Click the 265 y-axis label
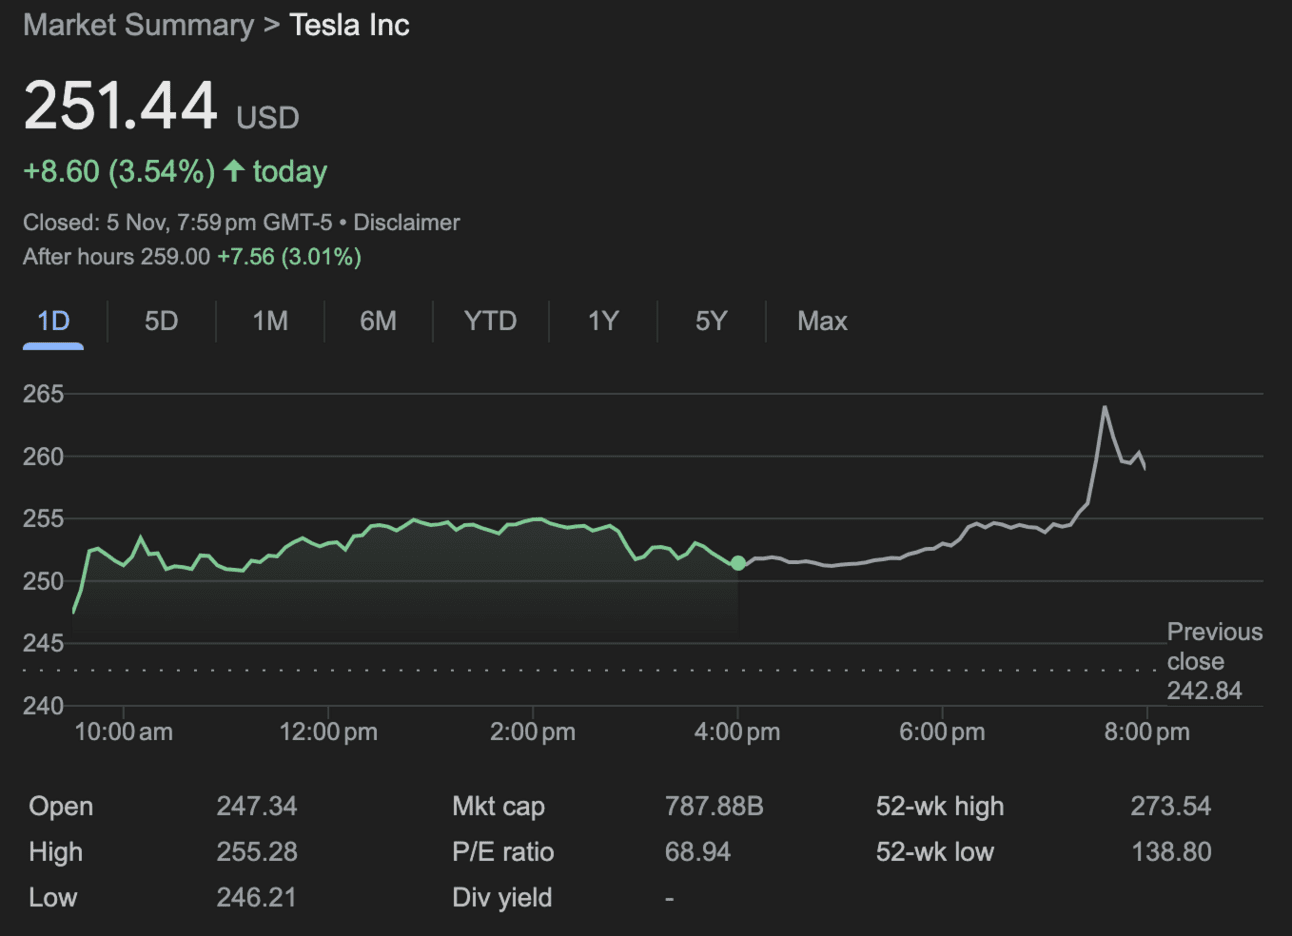The height and width of the screenshot is (936, 1292). click(43, 394)
